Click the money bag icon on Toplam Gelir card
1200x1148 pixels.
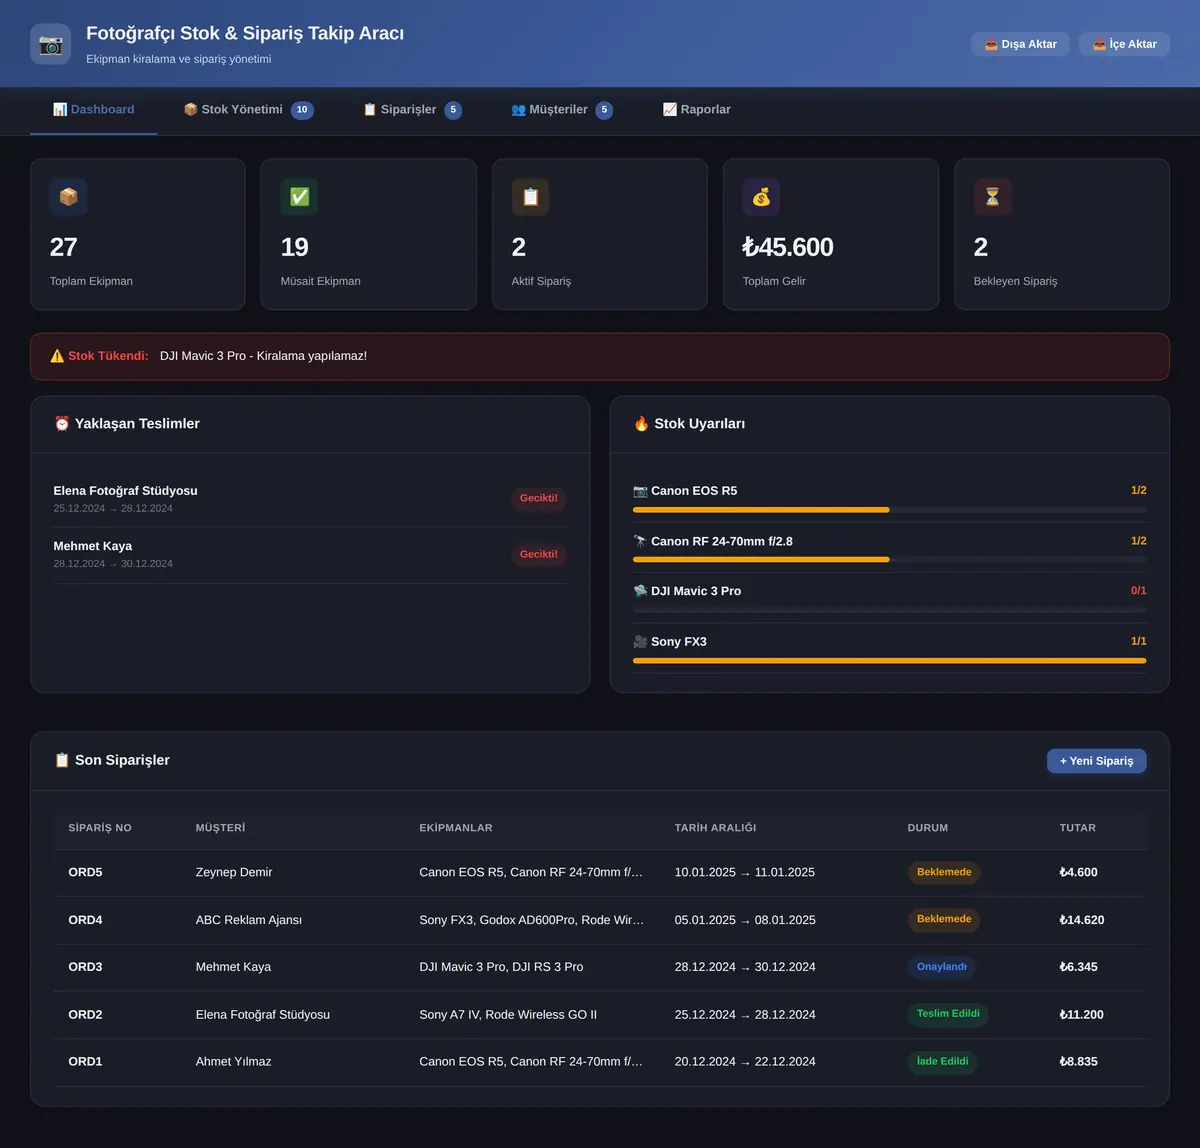point(761,197)
